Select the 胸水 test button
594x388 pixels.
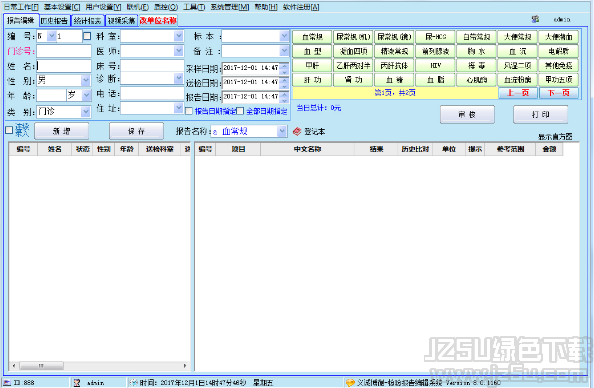point(476,51)
